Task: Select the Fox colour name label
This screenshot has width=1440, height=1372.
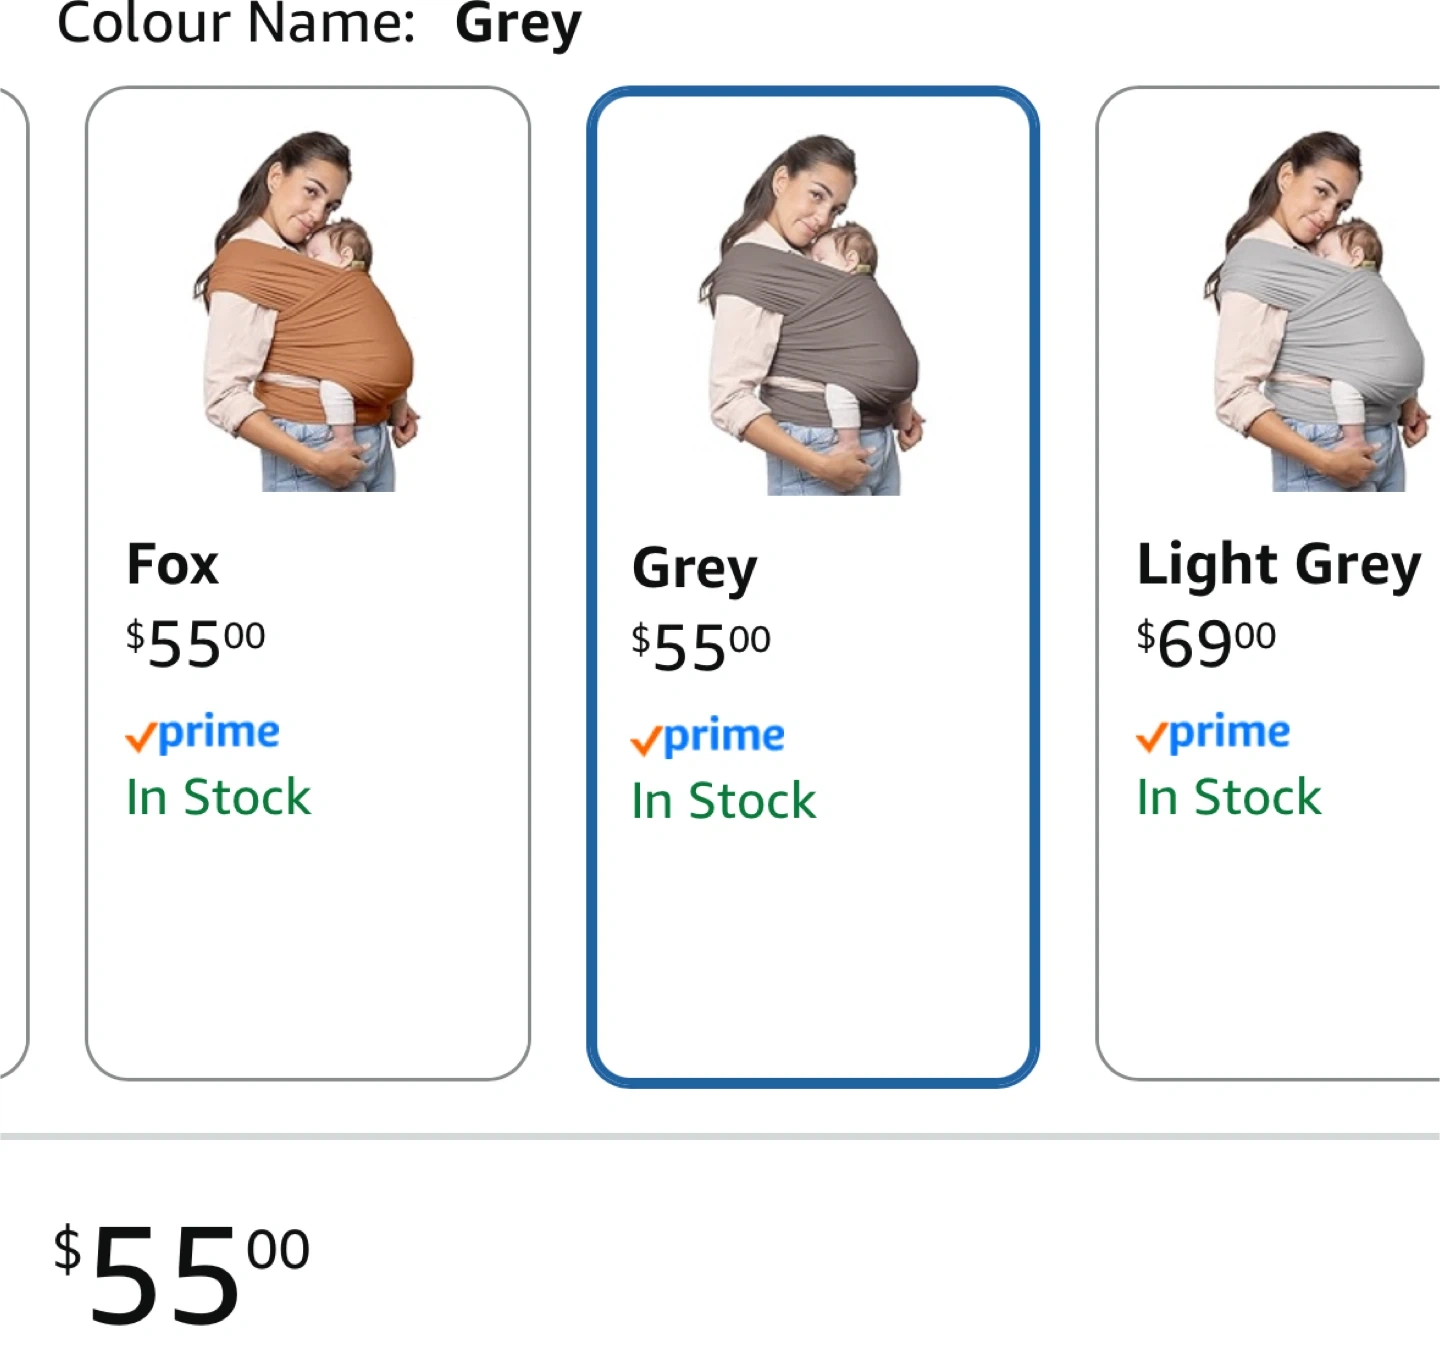Action: (x=172, y=564)
